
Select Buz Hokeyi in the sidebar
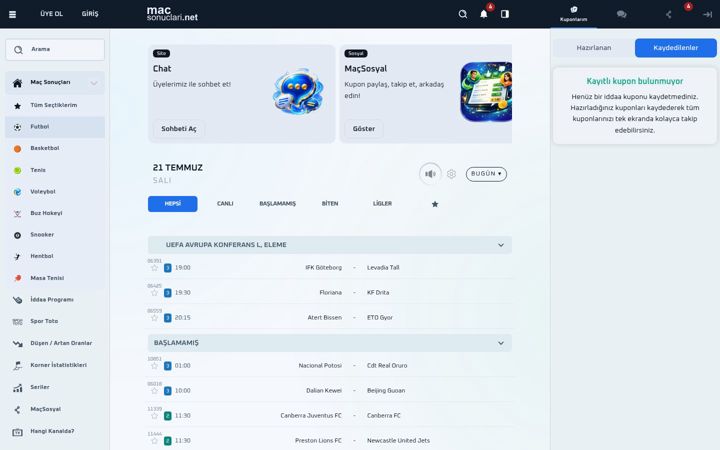click(55, 214)
